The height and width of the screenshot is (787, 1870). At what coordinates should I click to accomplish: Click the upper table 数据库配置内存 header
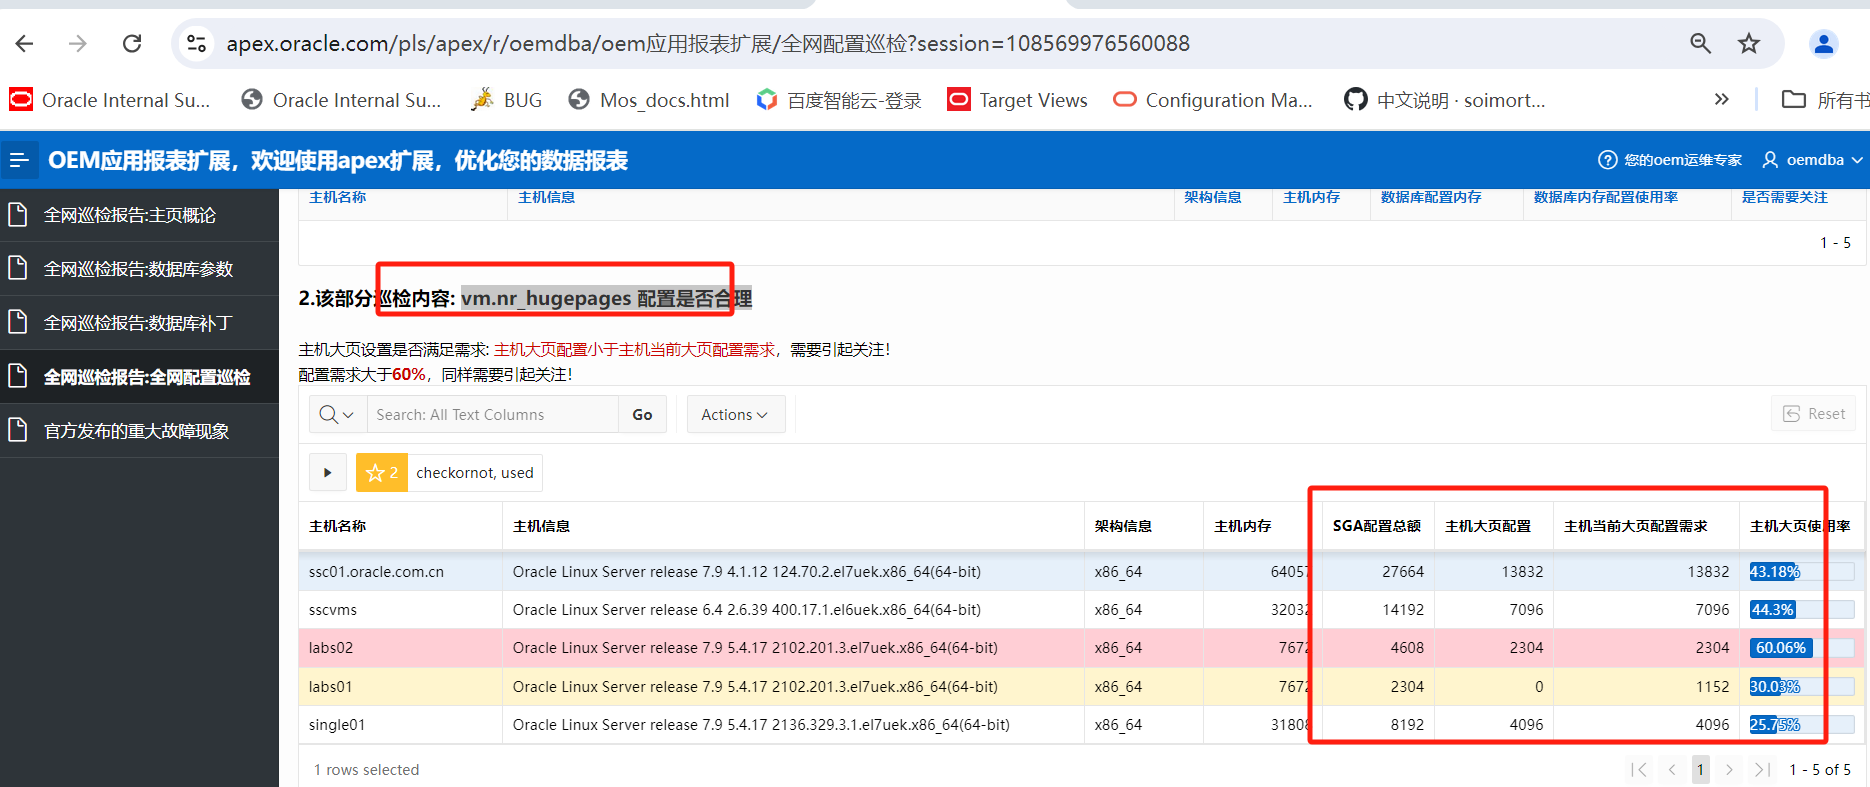pyautogui.click(x=1431, y=197)
